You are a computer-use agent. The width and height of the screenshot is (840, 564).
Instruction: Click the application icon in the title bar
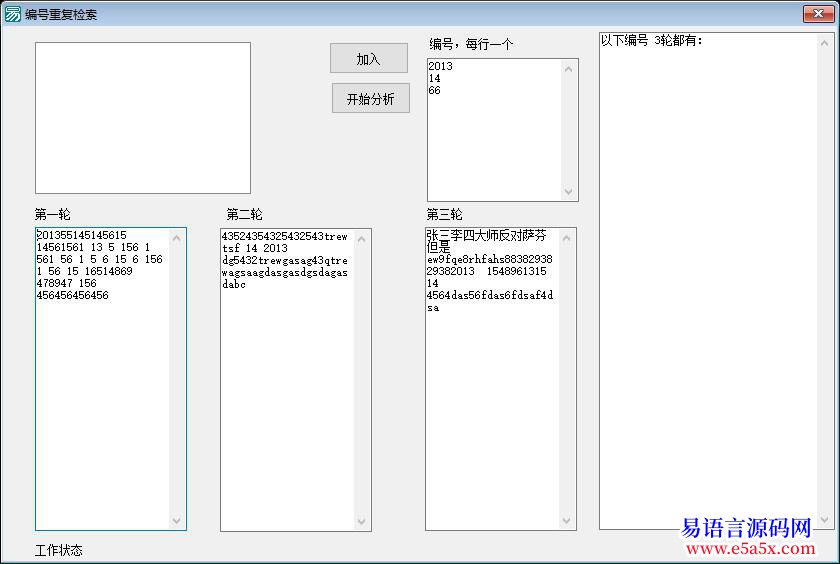(x=12, y=14)
